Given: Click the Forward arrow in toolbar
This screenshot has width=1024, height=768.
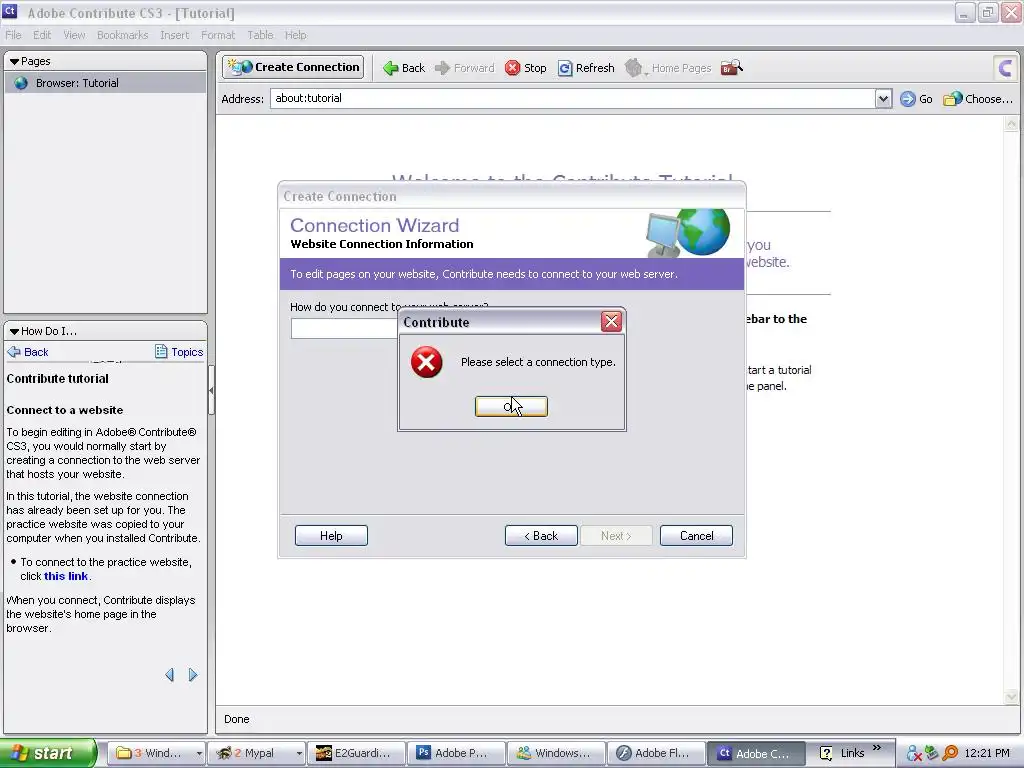Looking at the screenshot, I should [x=464, y=68].
